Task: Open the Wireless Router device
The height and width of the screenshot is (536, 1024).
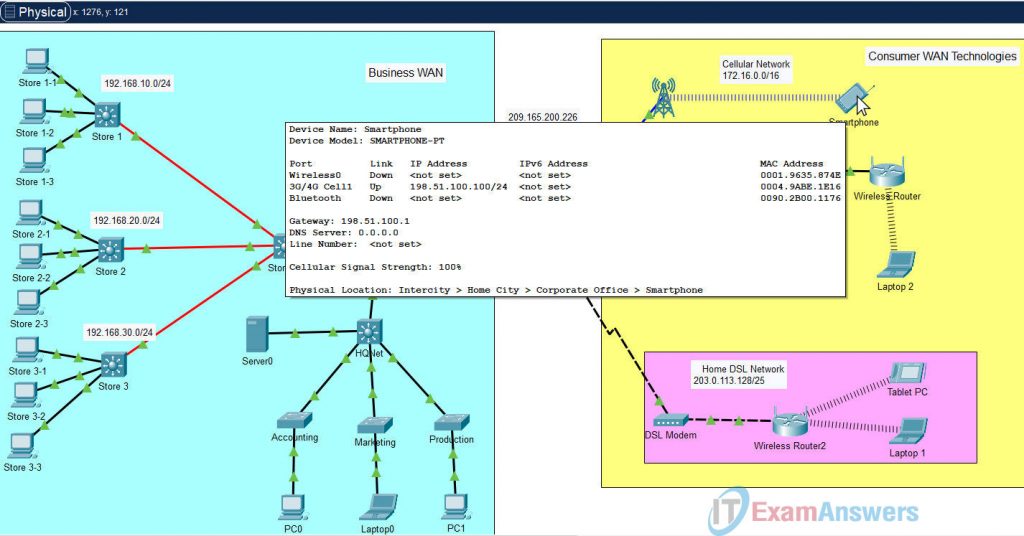Action: click(x=887, y=172)
